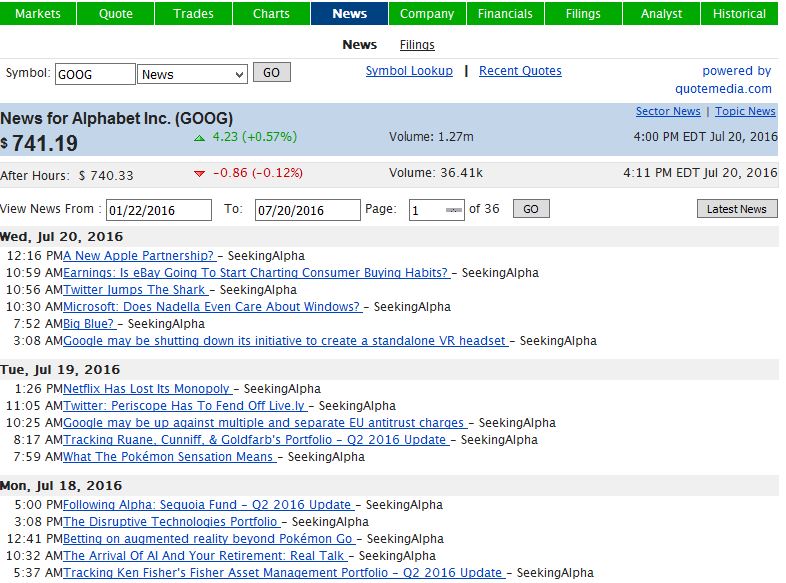
Task: Click the bold News sub-heading
Action: (x=359, y=45)
